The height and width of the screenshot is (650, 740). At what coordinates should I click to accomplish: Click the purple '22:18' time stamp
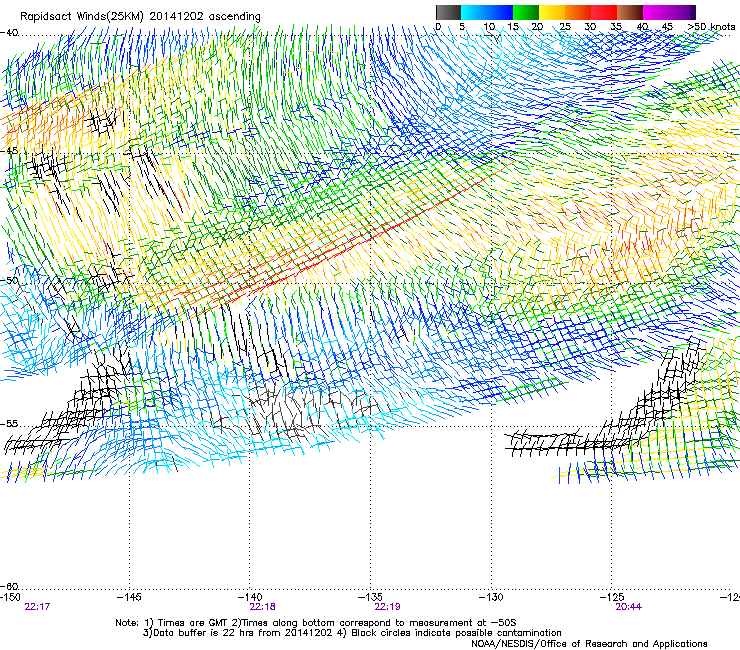[262, 607]
